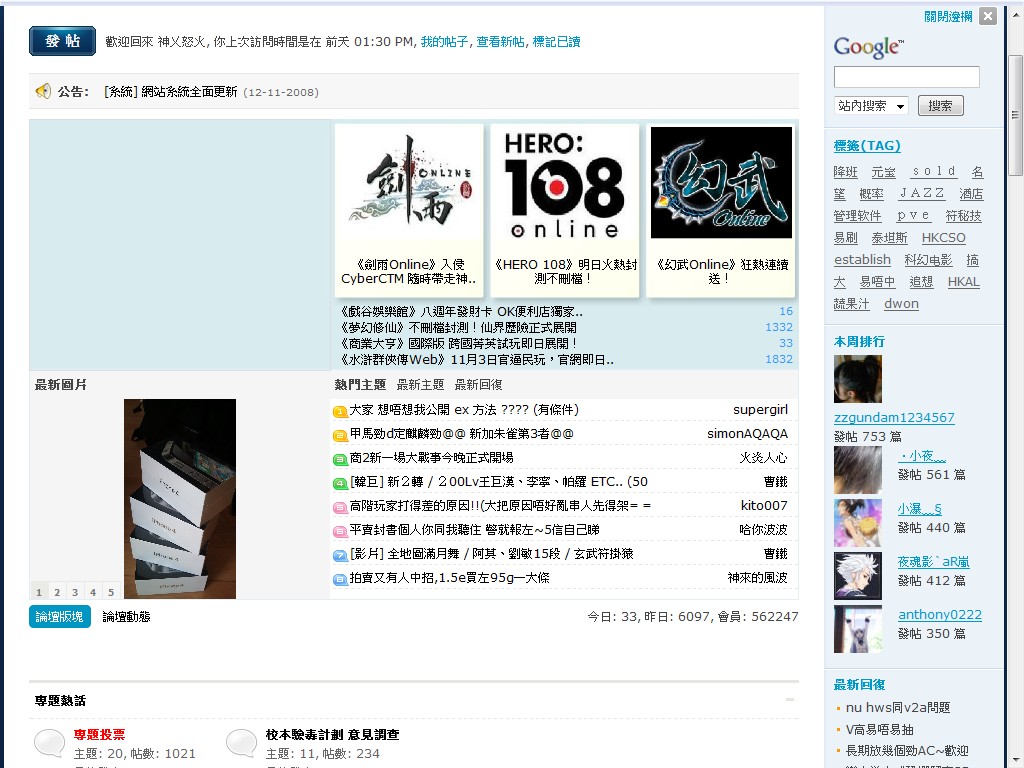Show latest picture page 5

[111, 592]
